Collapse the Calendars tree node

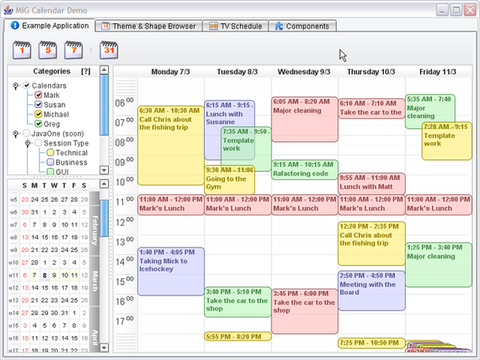pyautogui.click(x=15, y=86)
